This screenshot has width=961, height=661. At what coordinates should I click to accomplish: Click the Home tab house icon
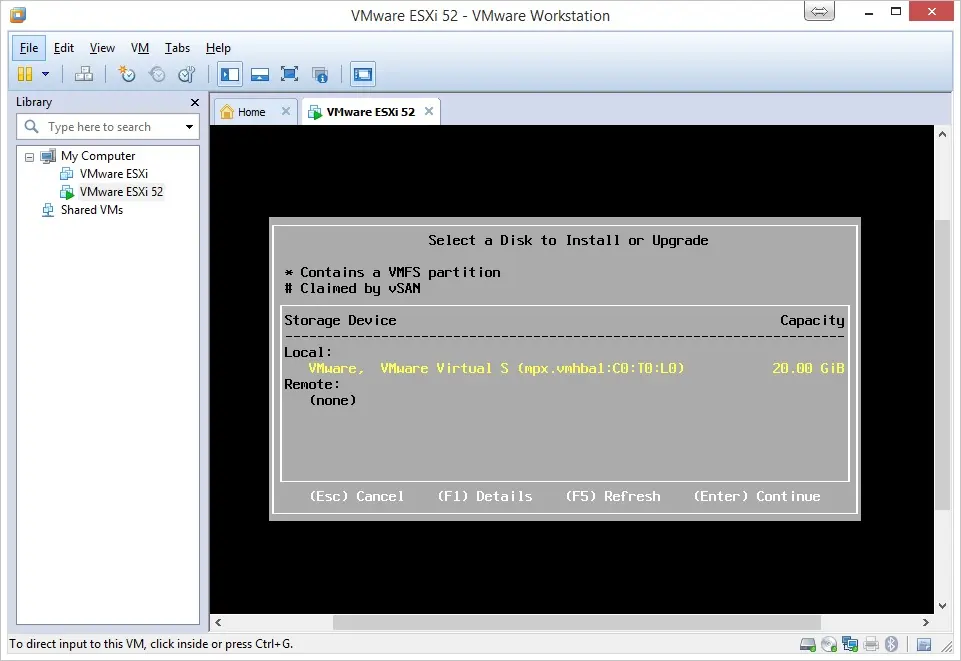click(x=227, y=111)
